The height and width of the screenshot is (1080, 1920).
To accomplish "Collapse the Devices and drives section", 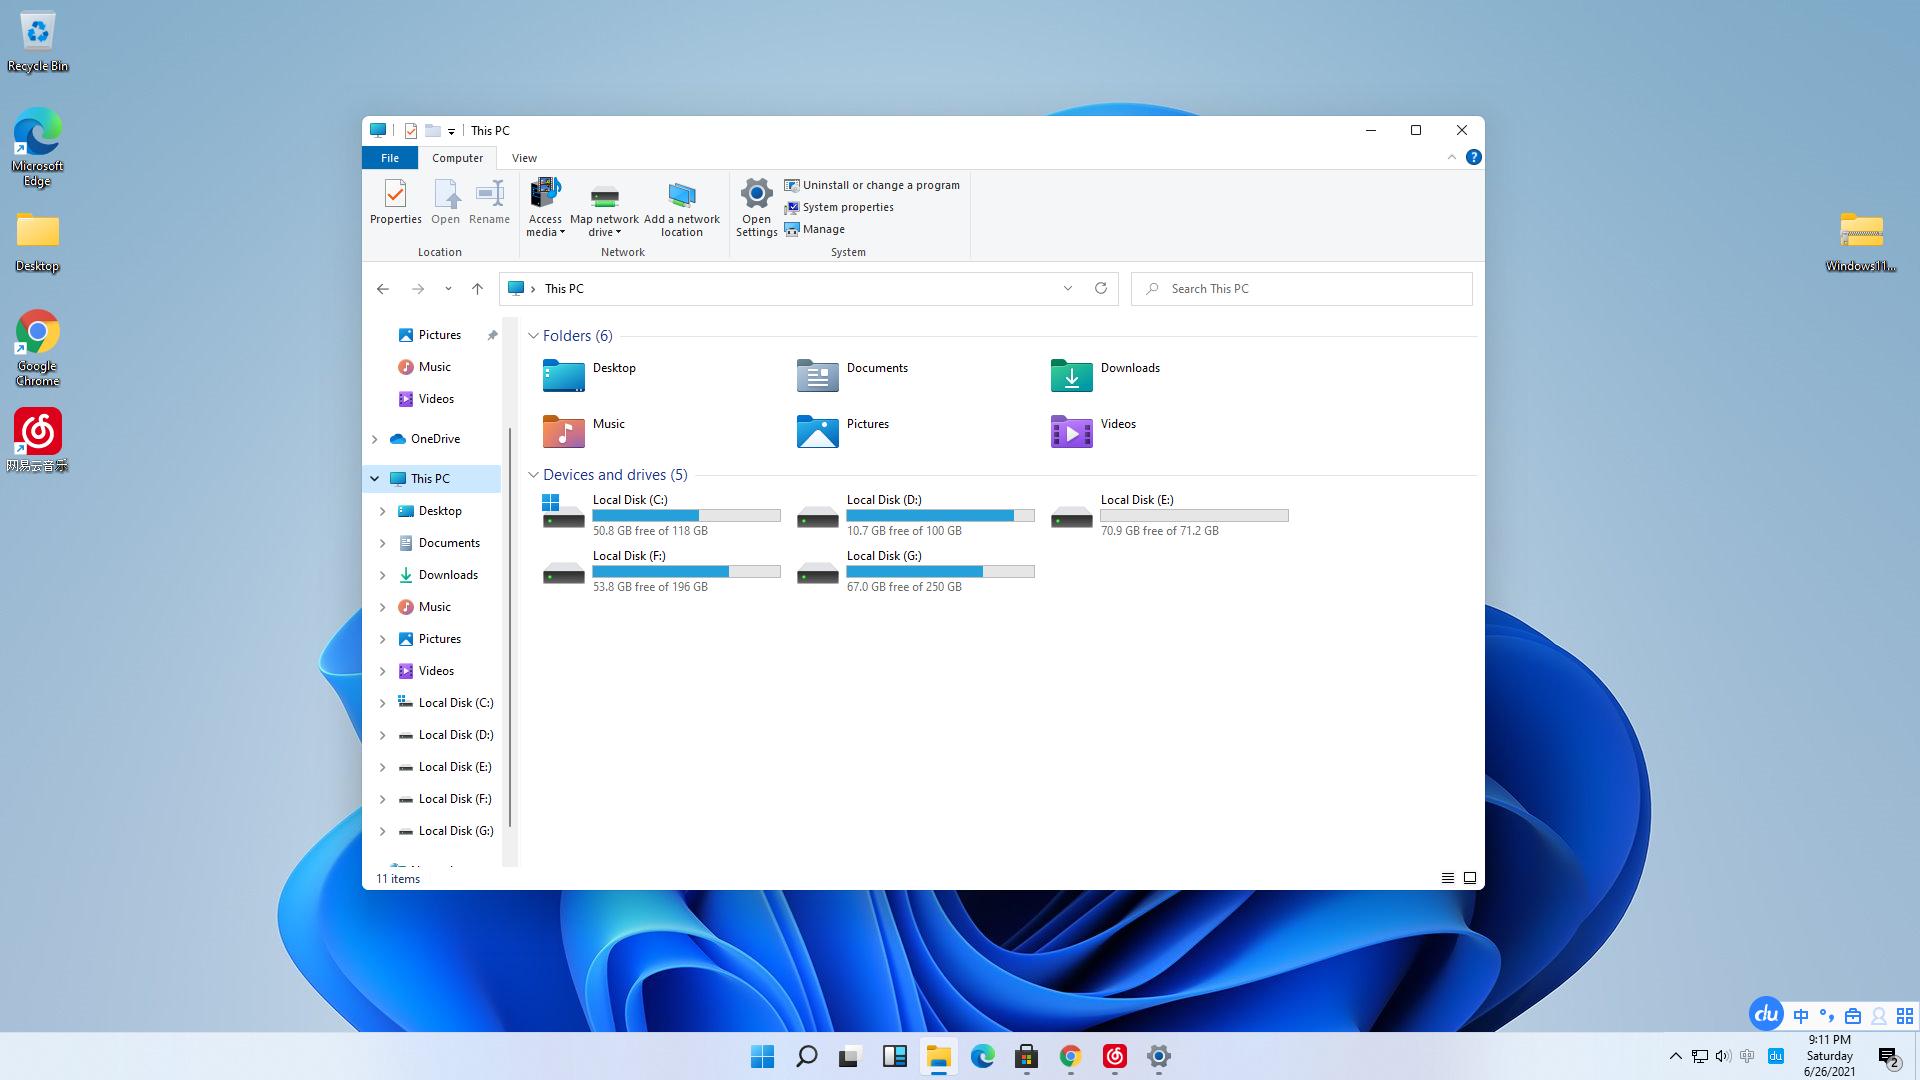I will 533,474.
